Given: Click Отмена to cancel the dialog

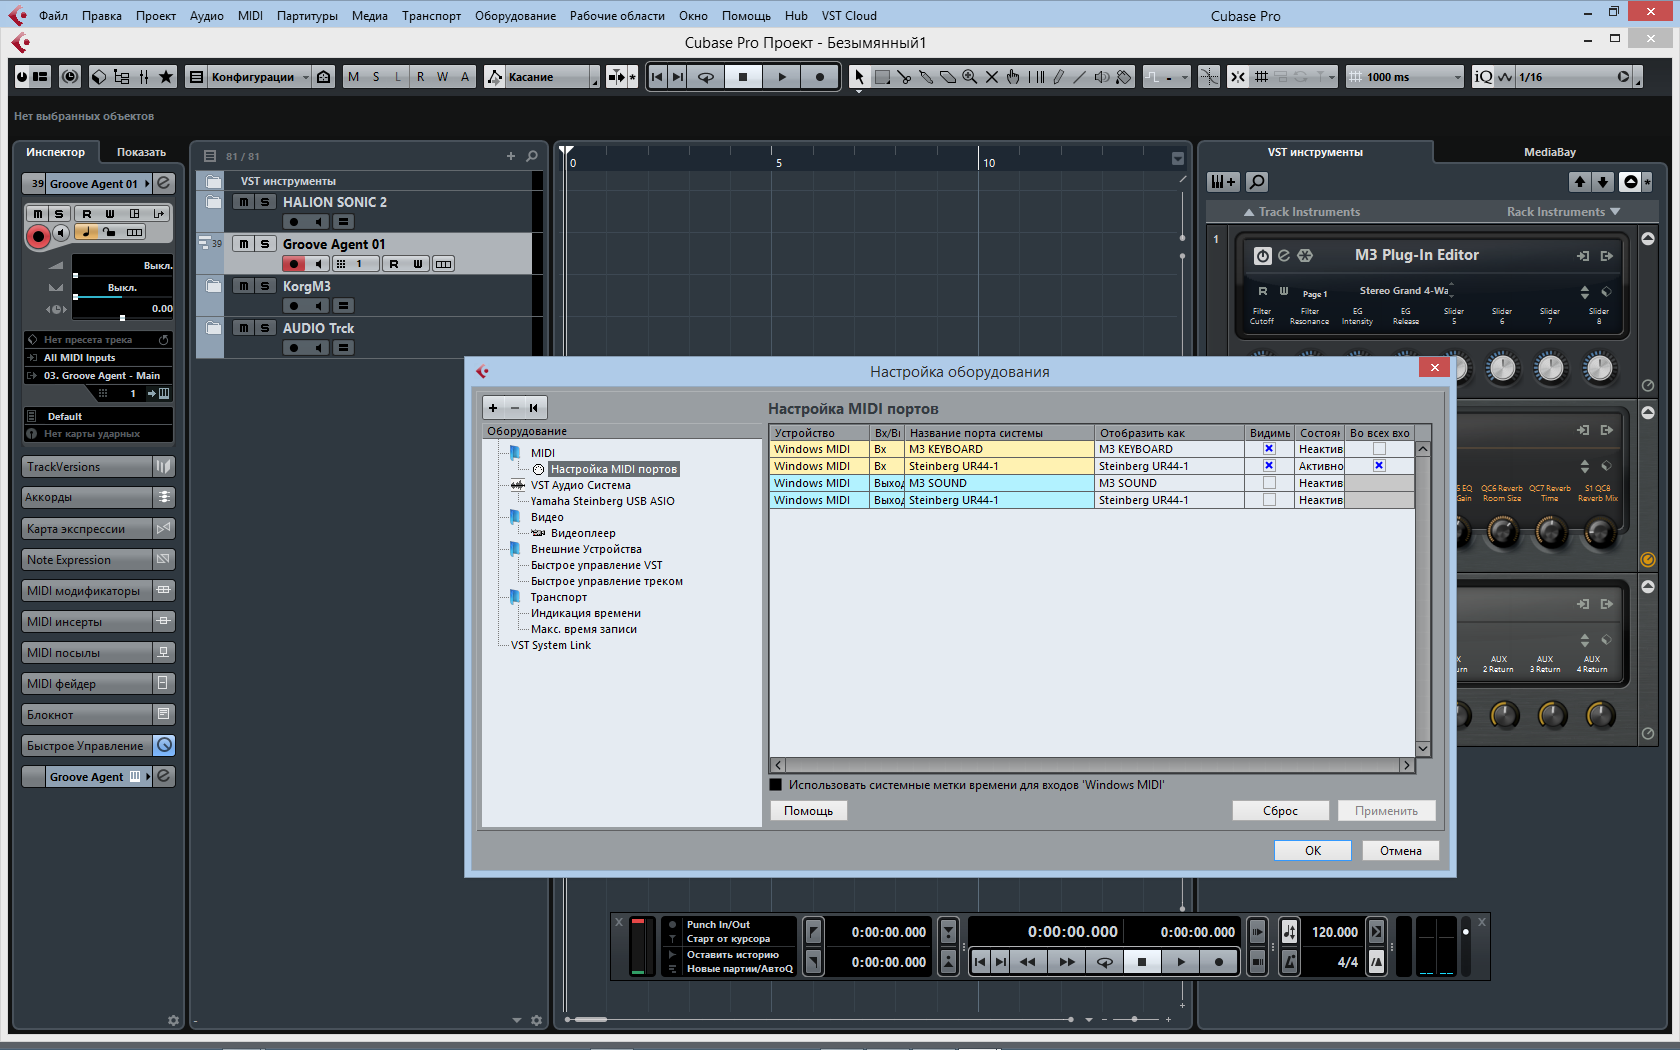Looking at the screenshot, I should (x=1401, y=851).
